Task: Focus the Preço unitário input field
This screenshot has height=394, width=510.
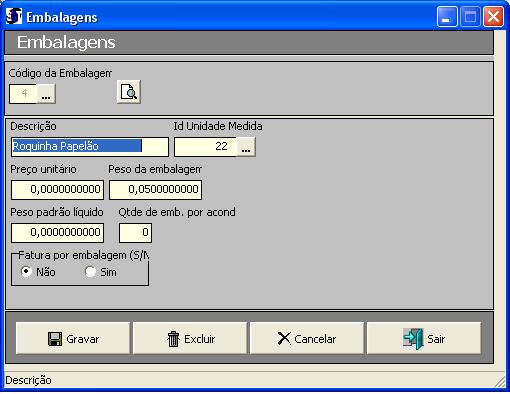Action: [x=57, y=190]
